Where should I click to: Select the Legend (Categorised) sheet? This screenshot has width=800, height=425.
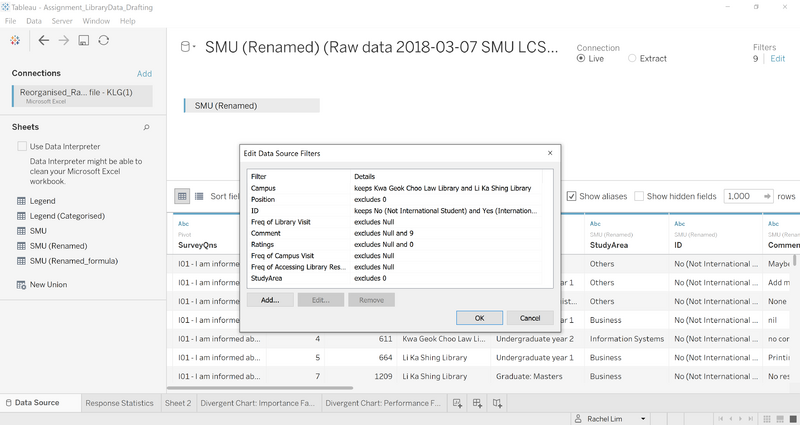[67, 216]
